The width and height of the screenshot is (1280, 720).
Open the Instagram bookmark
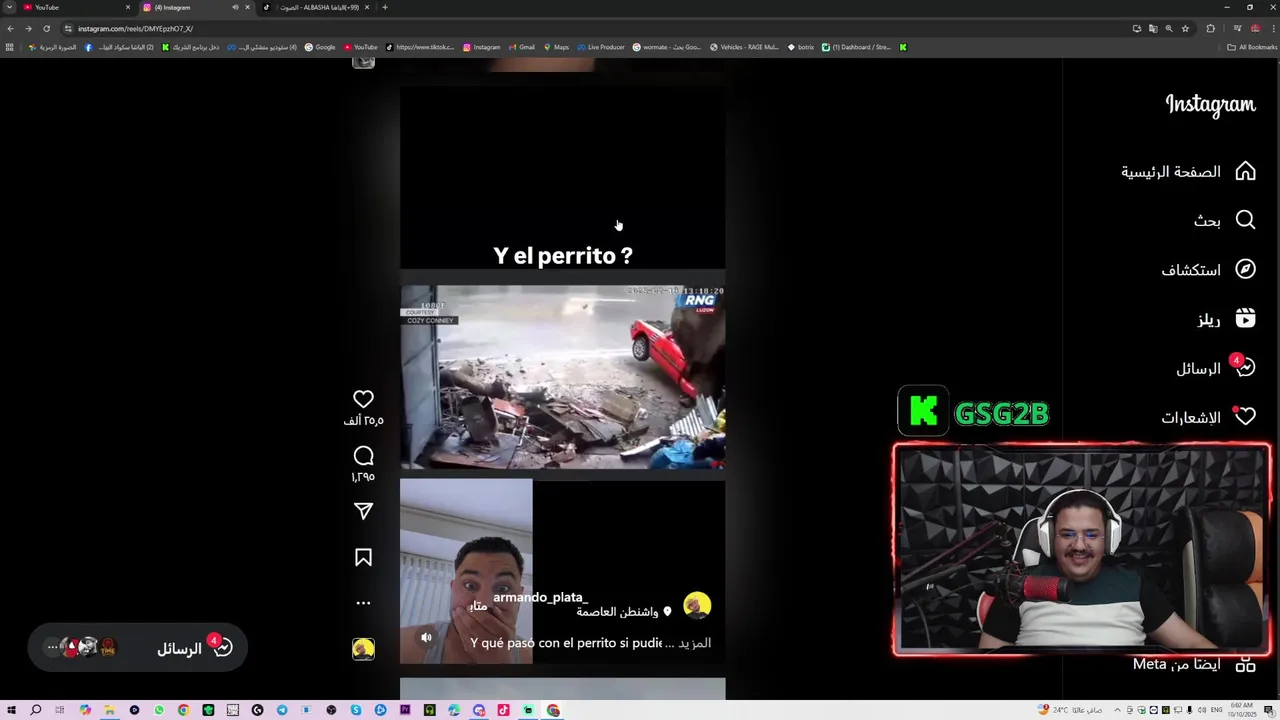click(x=481, y=47)
